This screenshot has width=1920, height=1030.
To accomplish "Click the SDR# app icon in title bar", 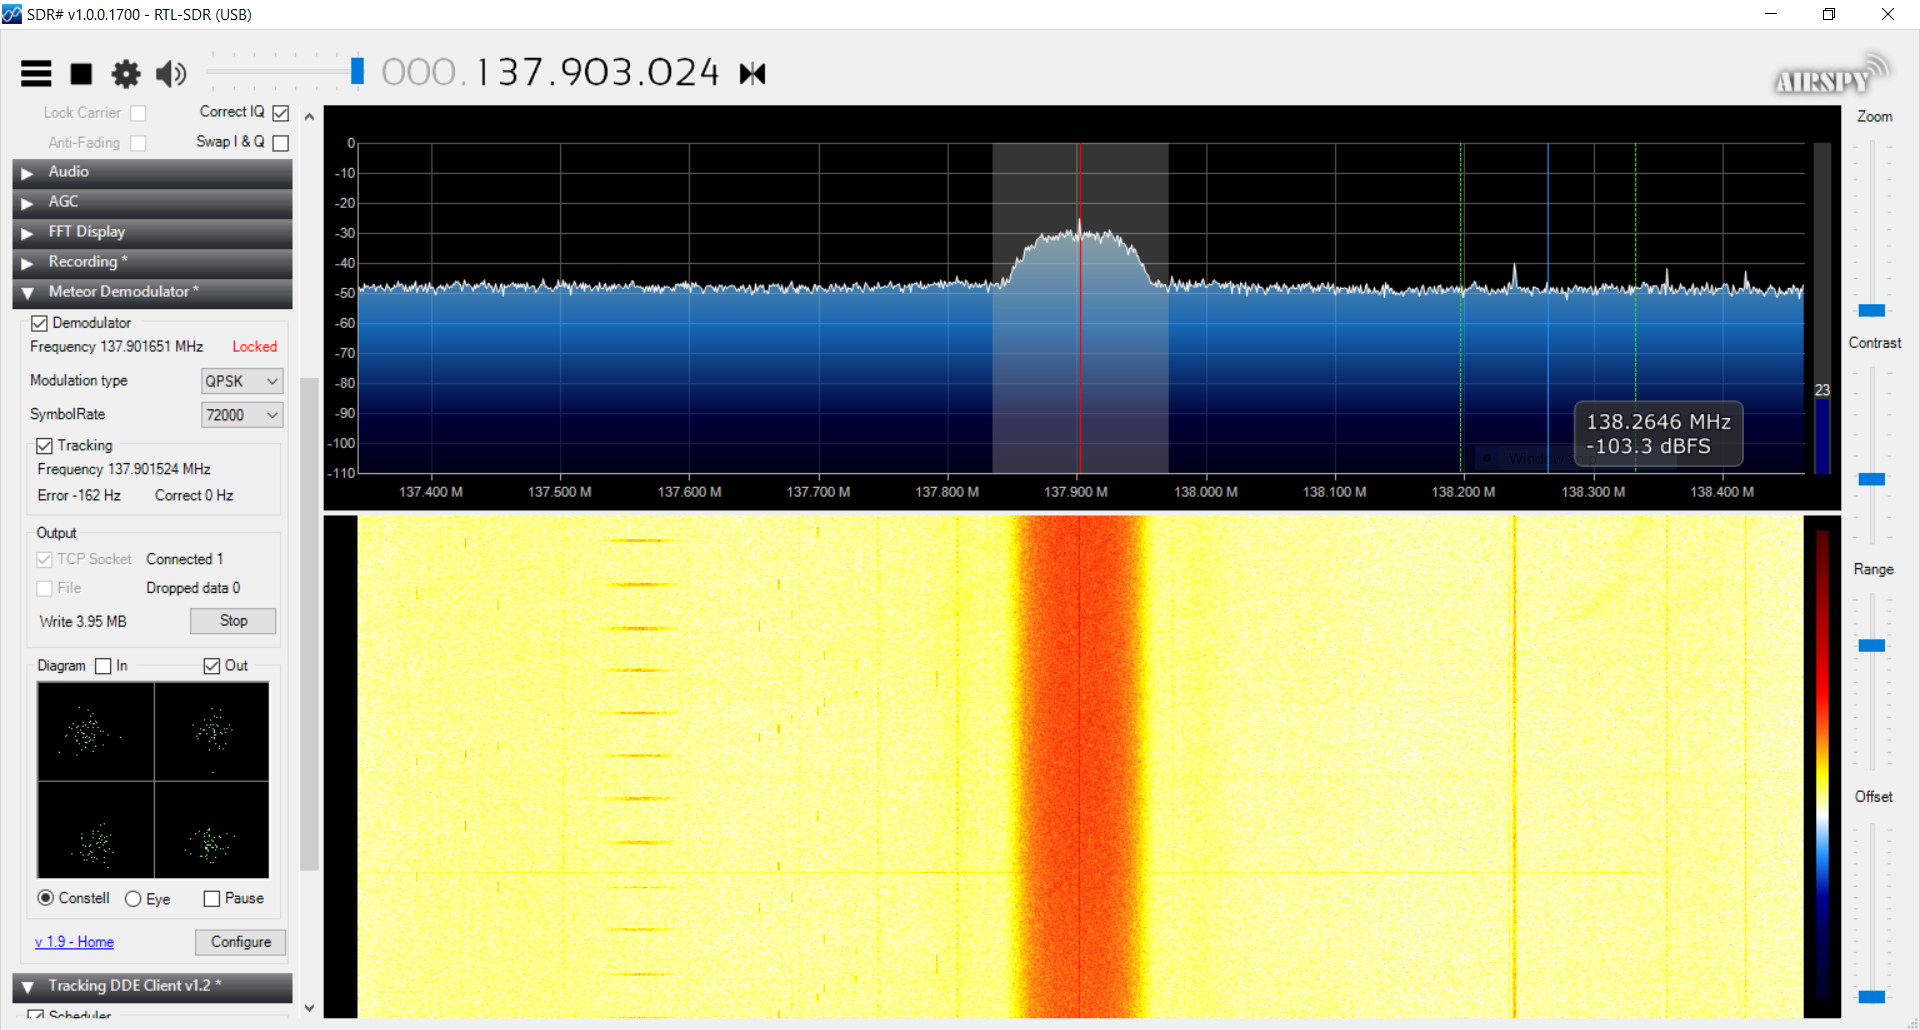I will [12, 14].
